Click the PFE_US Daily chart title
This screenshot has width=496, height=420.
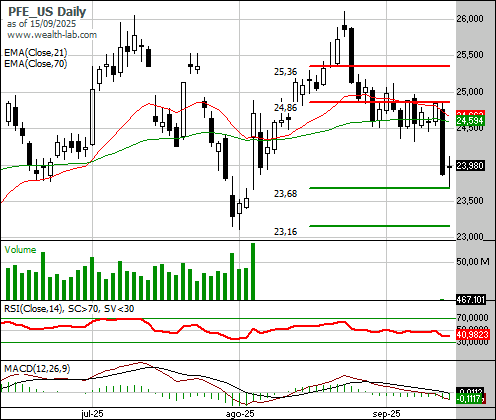point(47,12)
